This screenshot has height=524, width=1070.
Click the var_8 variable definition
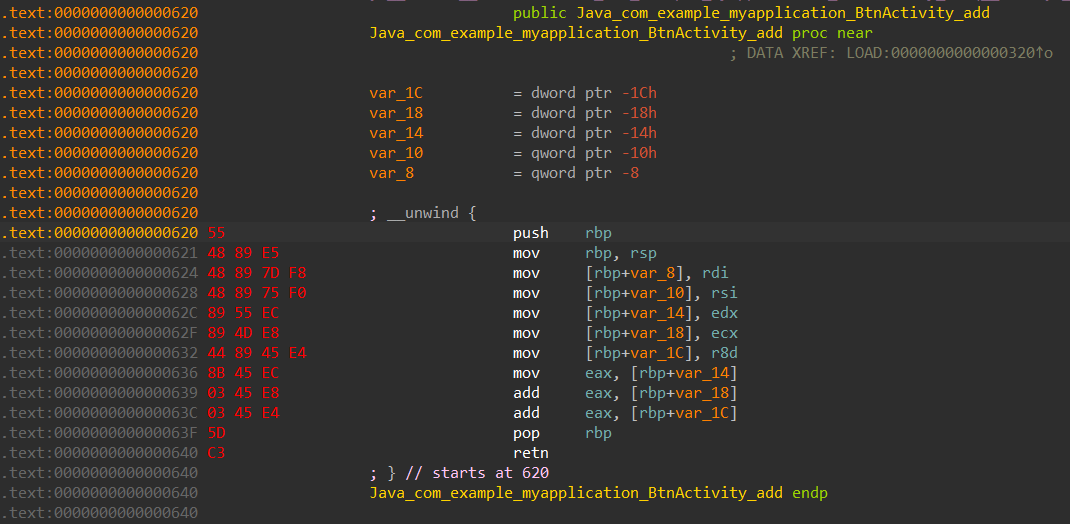pyautogui.click(x=392, y=173)
